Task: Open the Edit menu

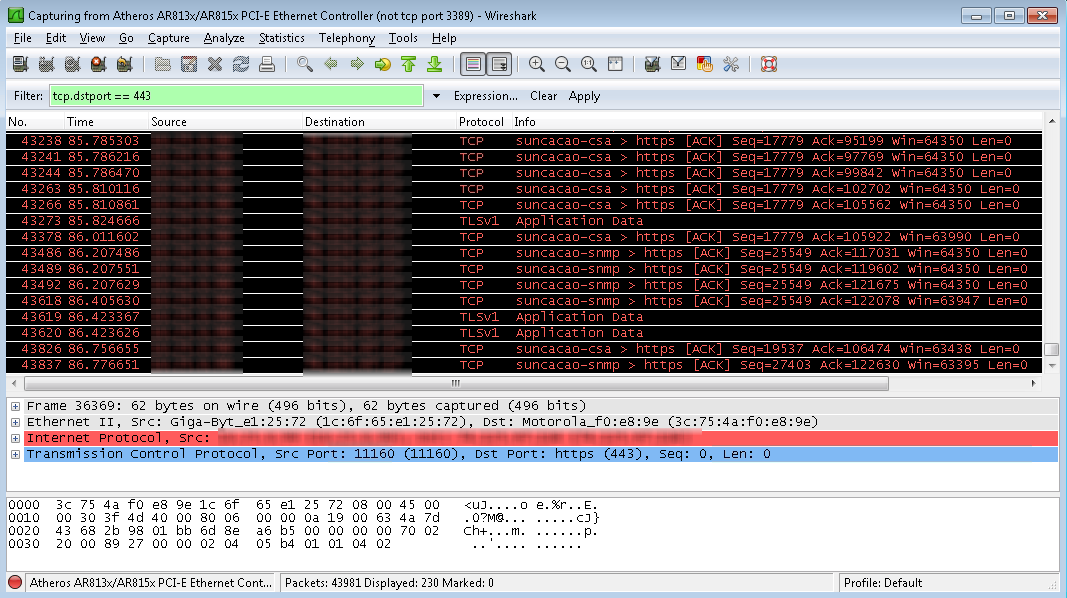Action: [x=56, y=38]
